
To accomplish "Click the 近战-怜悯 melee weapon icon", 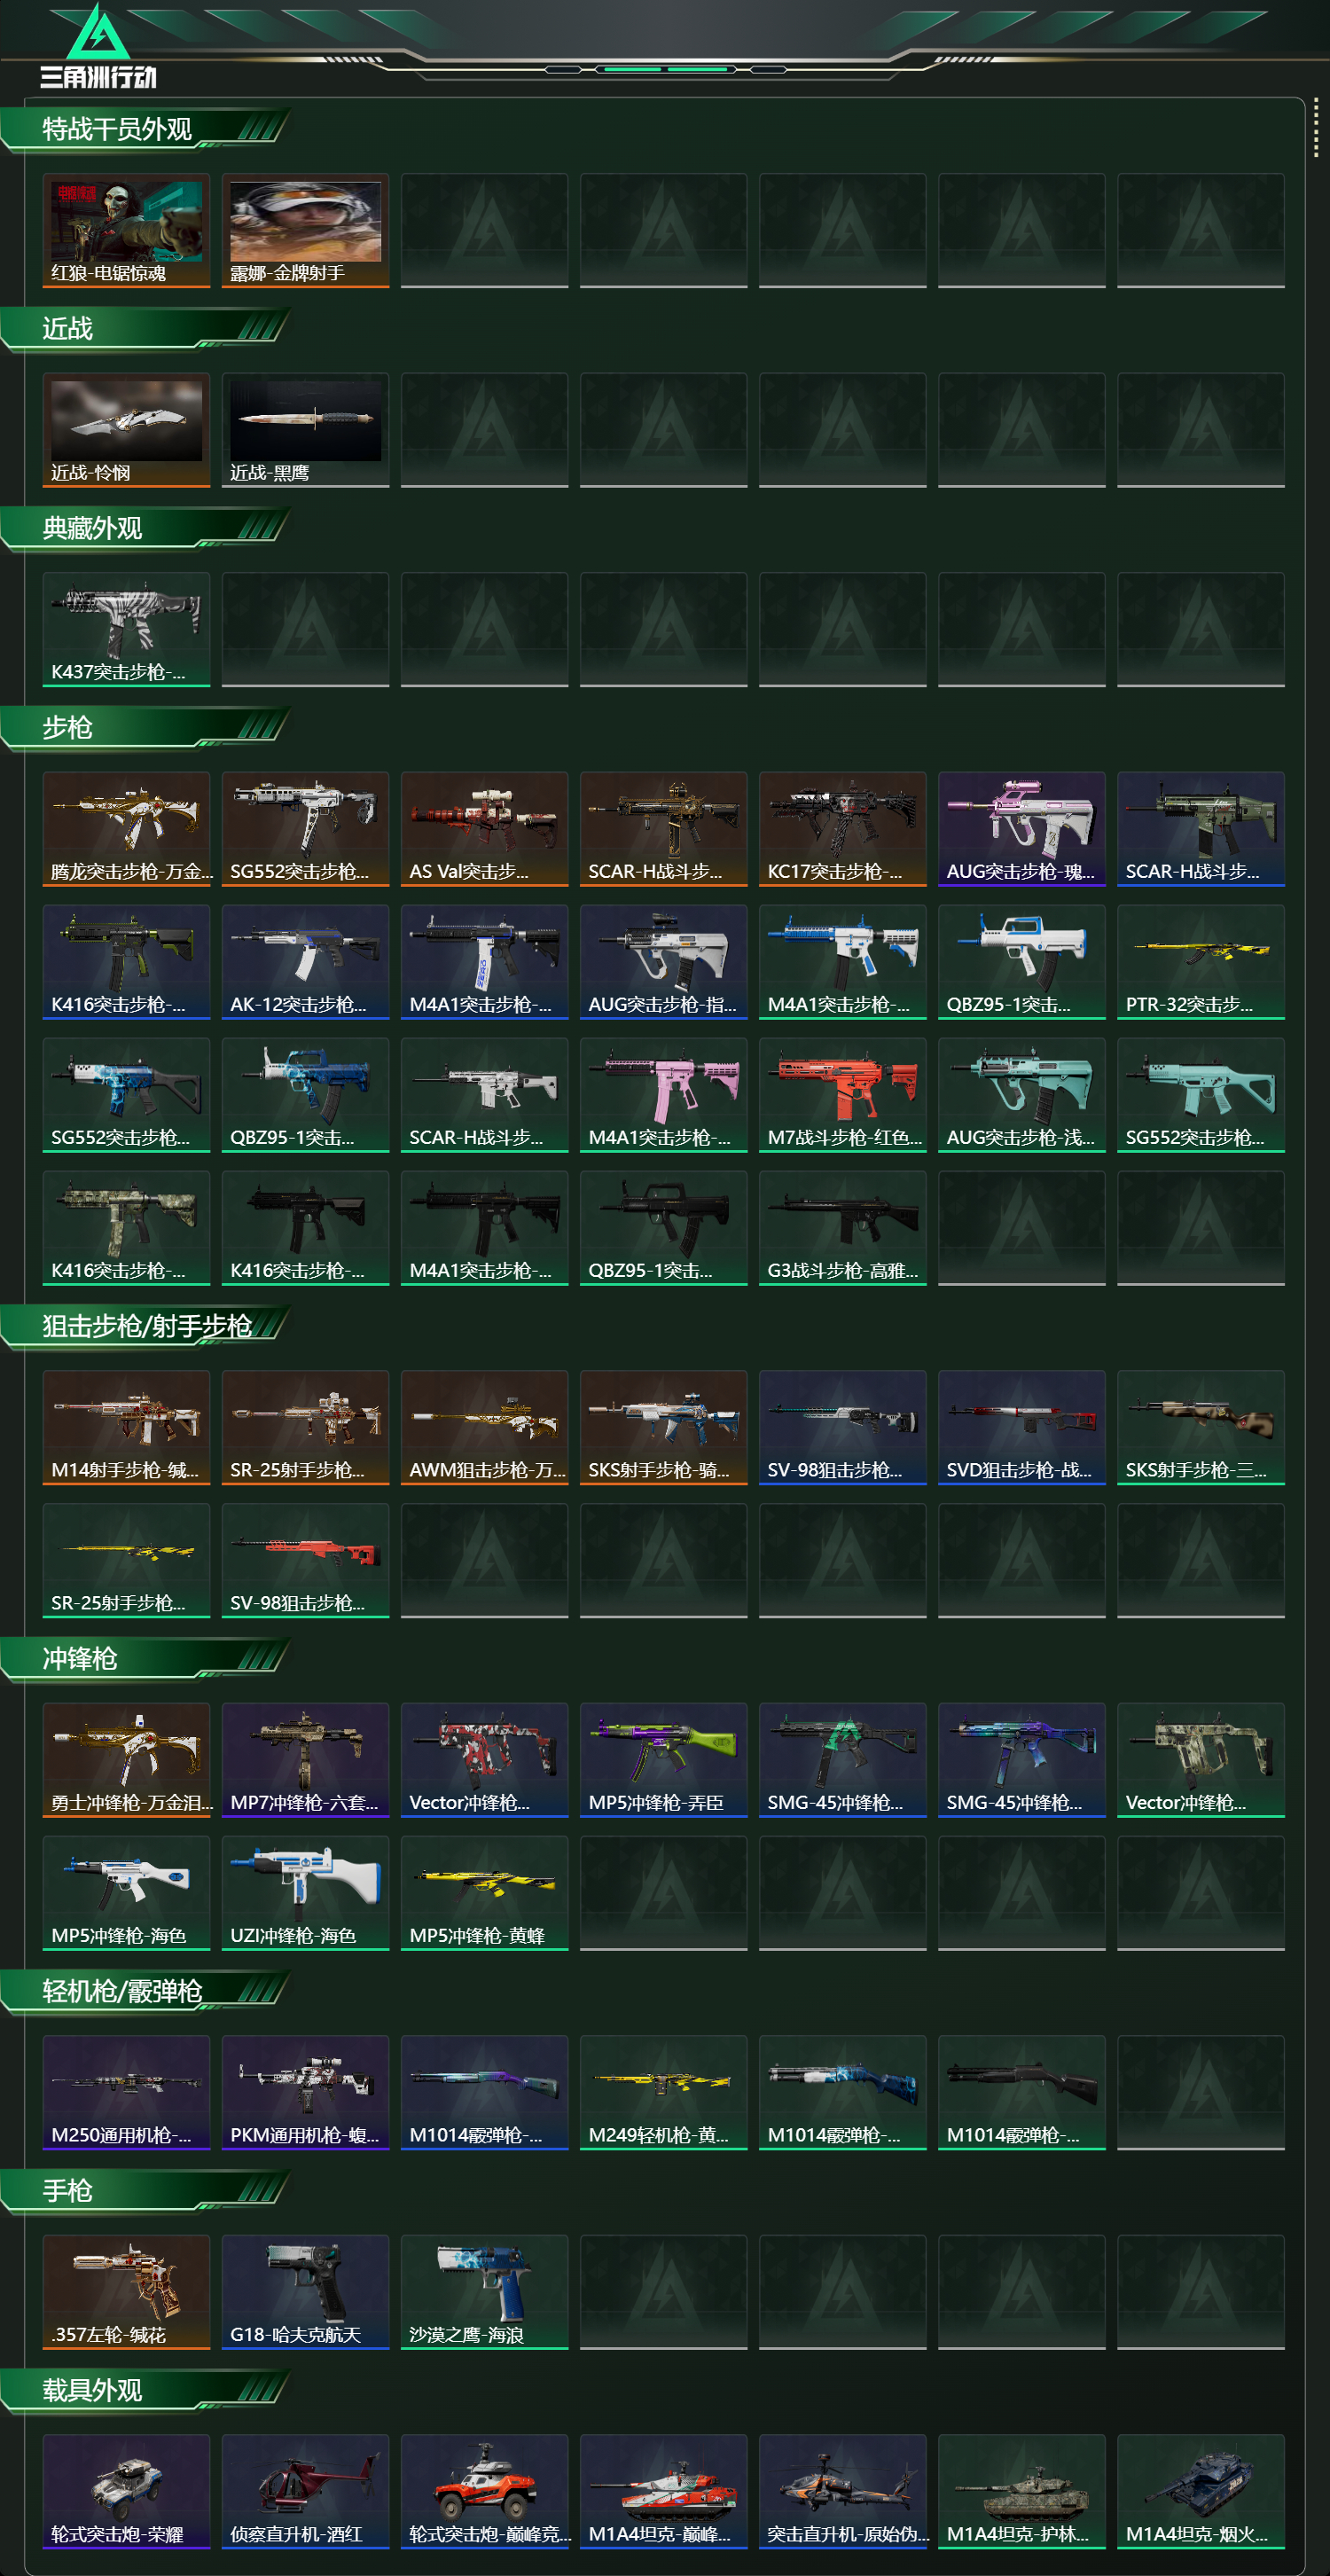I will (x=126, y=430).
